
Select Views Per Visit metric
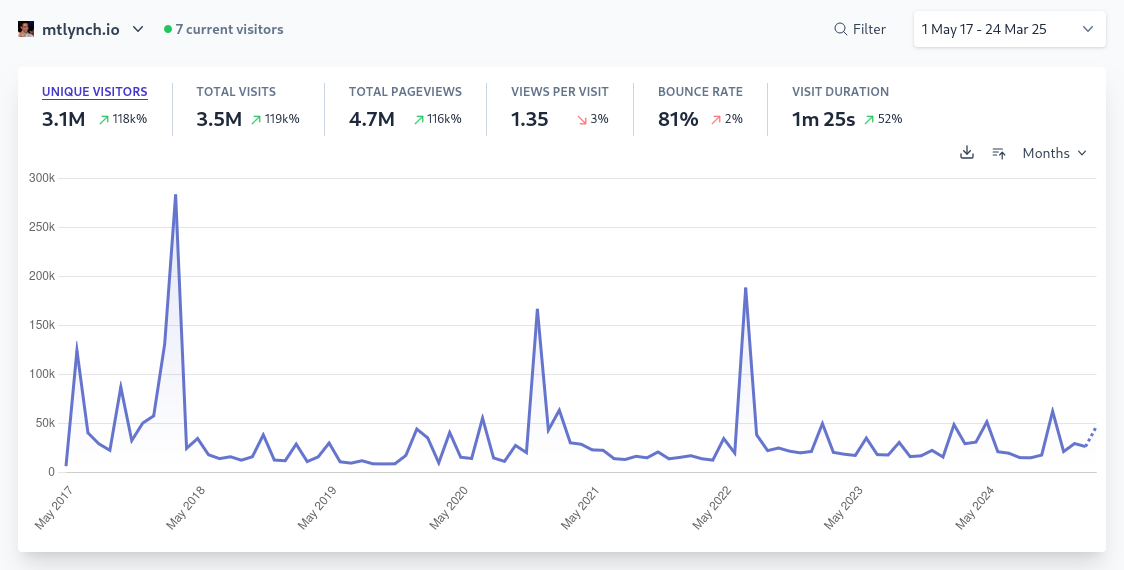coord(559,92)
